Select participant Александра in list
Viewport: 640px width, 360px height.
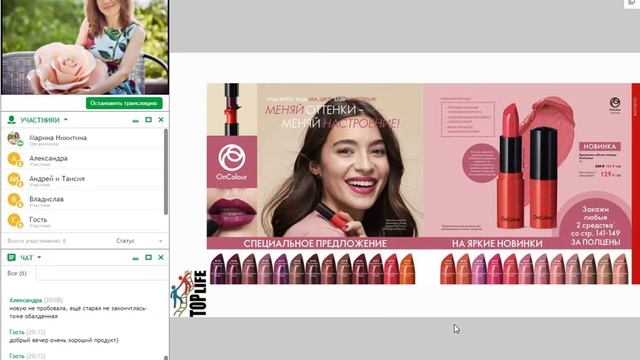(x=83, y=159)
